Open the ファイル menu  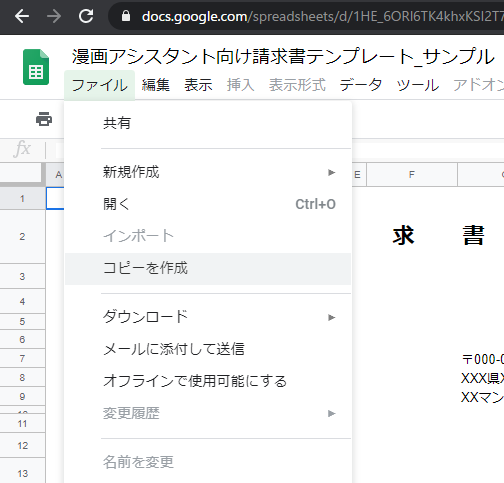tap(99, 85)
